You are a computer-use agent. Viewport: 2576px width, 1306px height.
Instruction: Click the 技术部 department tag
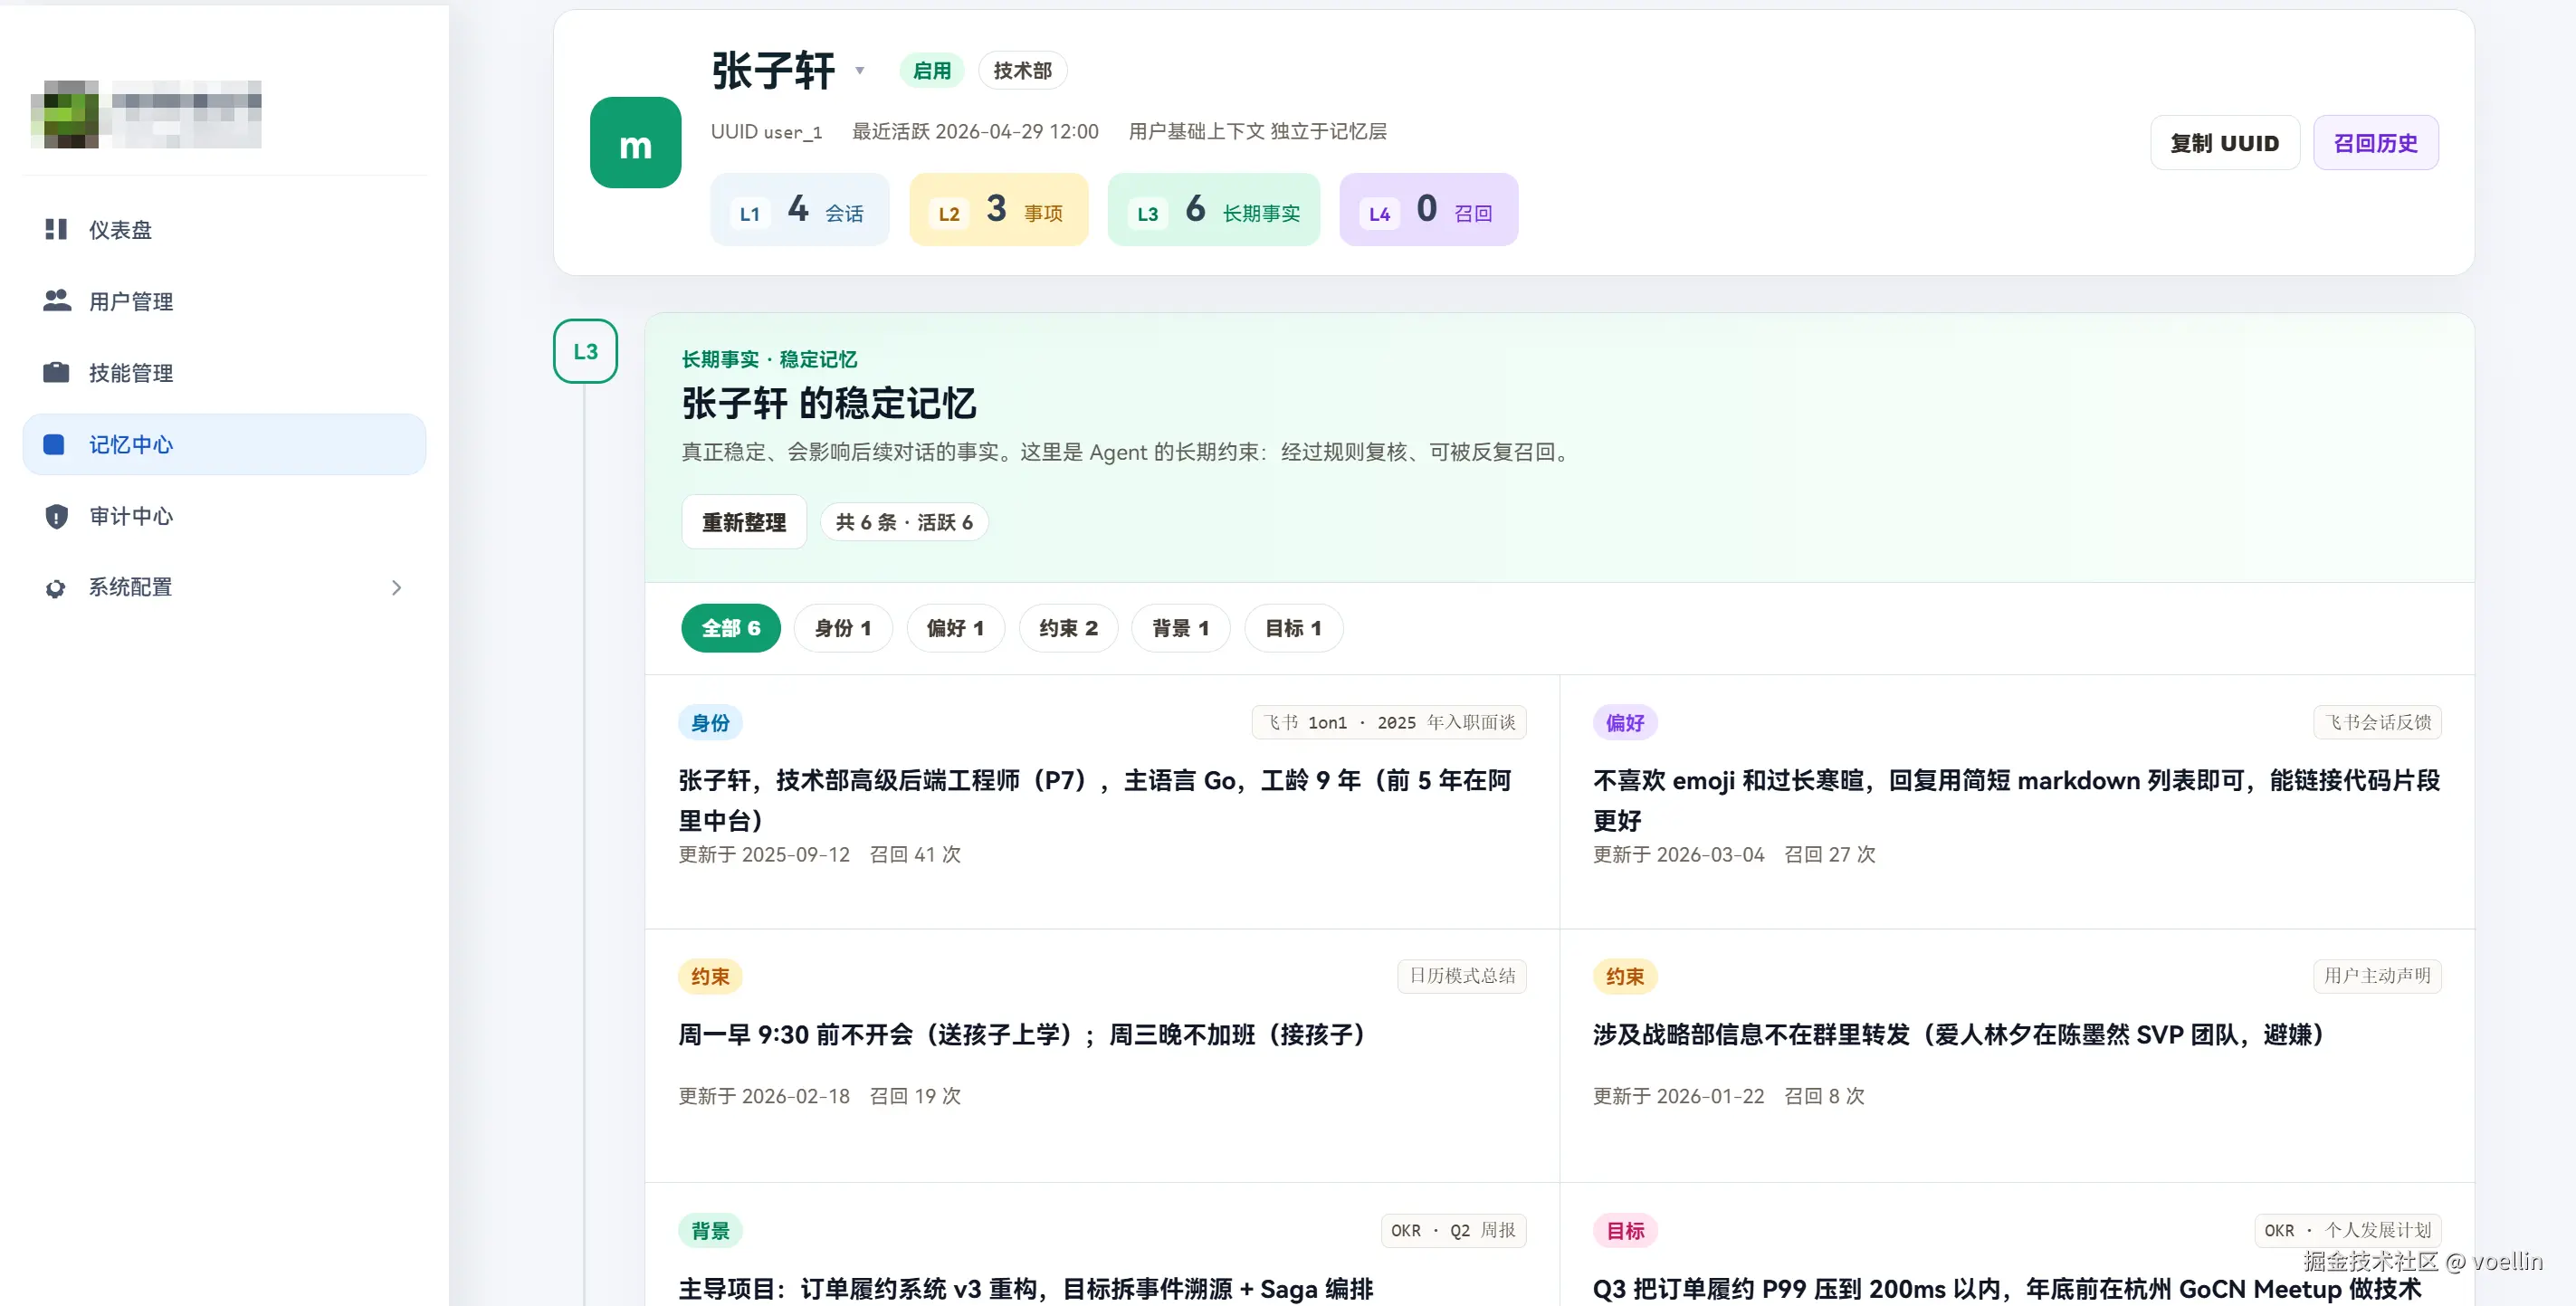(1022, 70)
